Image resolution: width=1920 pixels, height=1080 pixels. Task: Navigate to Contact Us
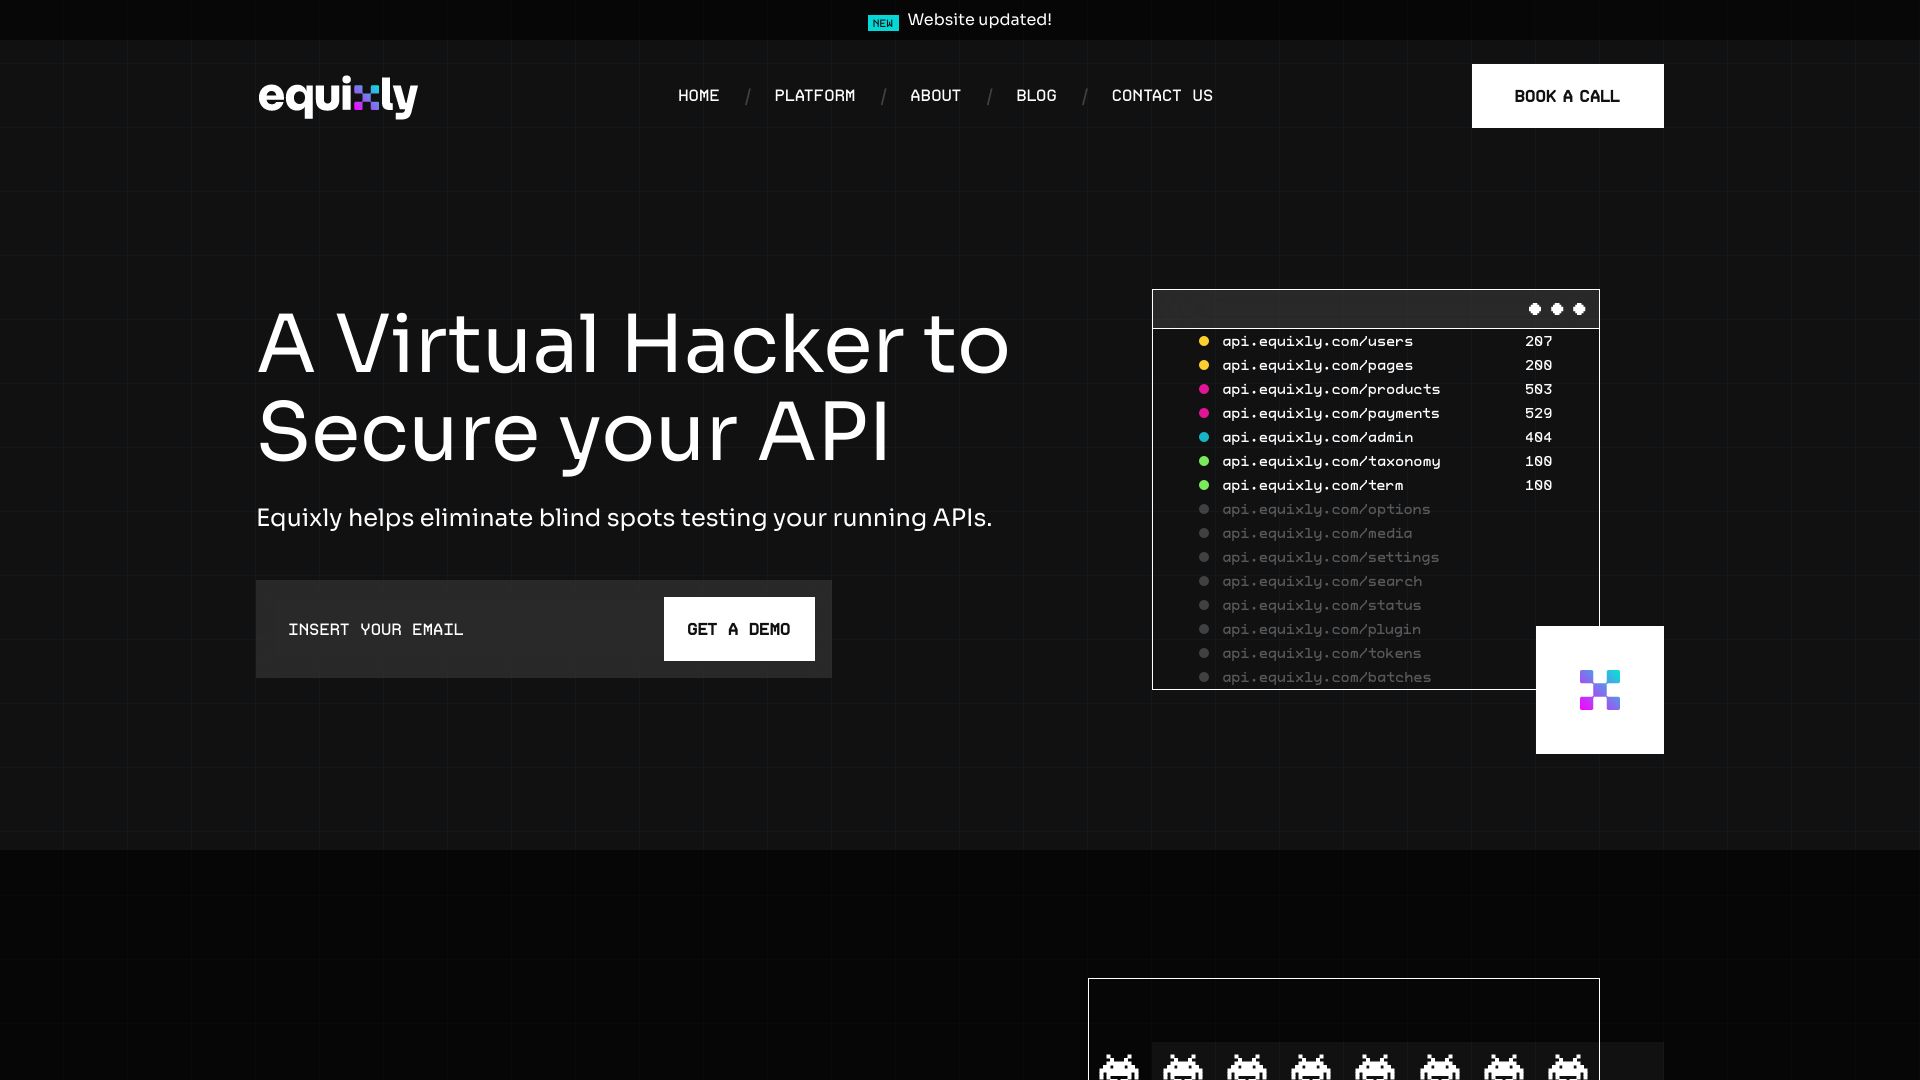[x=1162, y=96]
